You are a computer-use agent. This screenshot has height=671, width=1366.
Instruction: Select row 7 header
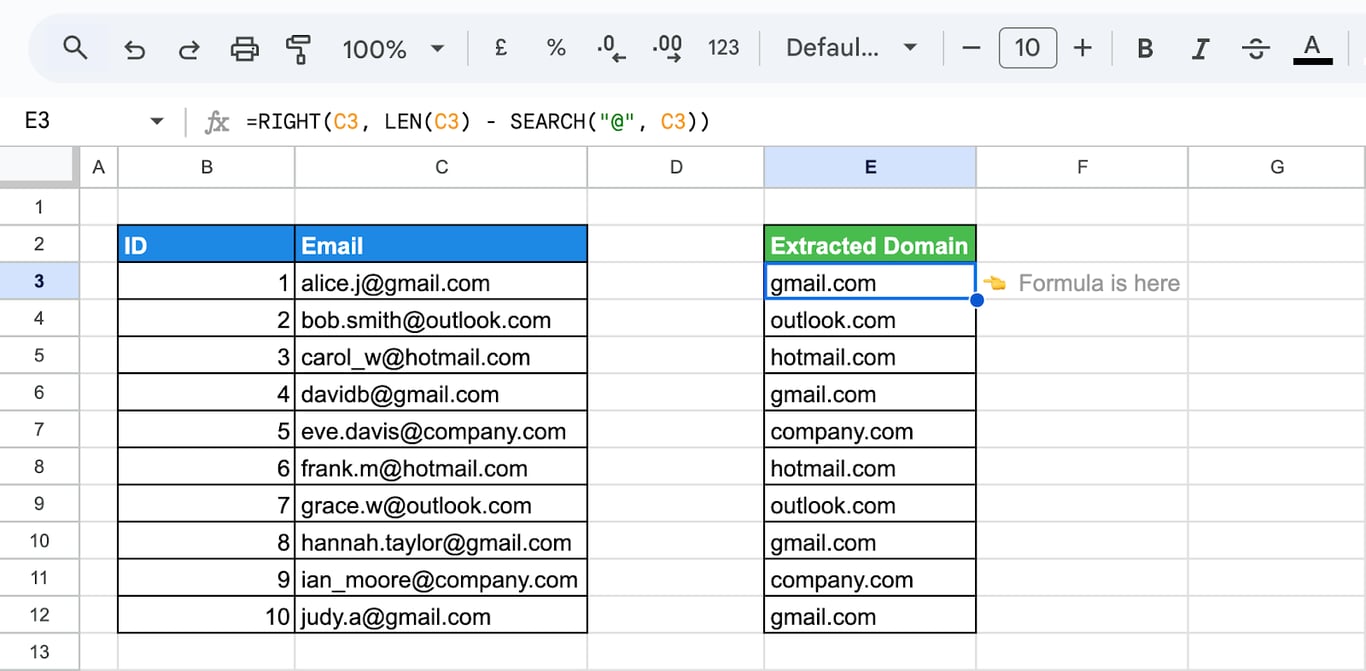tap(39, 430)
